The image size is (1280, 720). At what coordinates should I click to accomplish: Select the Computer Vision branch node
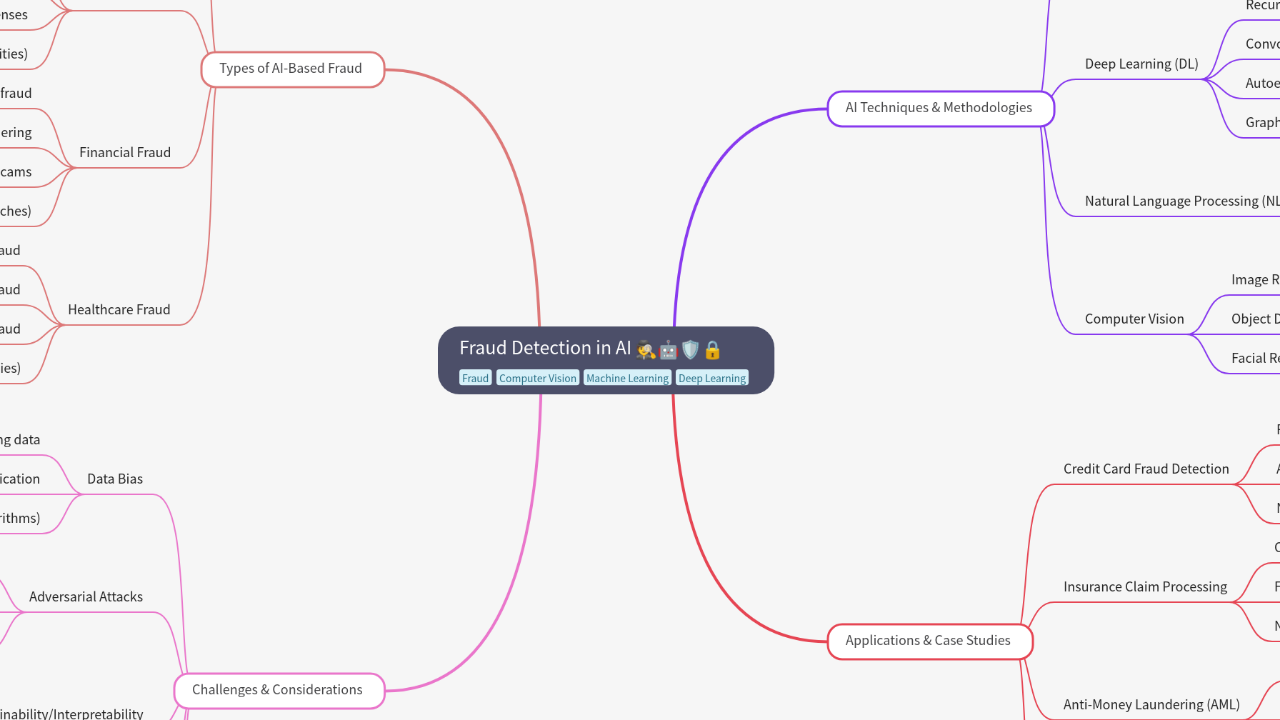click(1135, 319)
